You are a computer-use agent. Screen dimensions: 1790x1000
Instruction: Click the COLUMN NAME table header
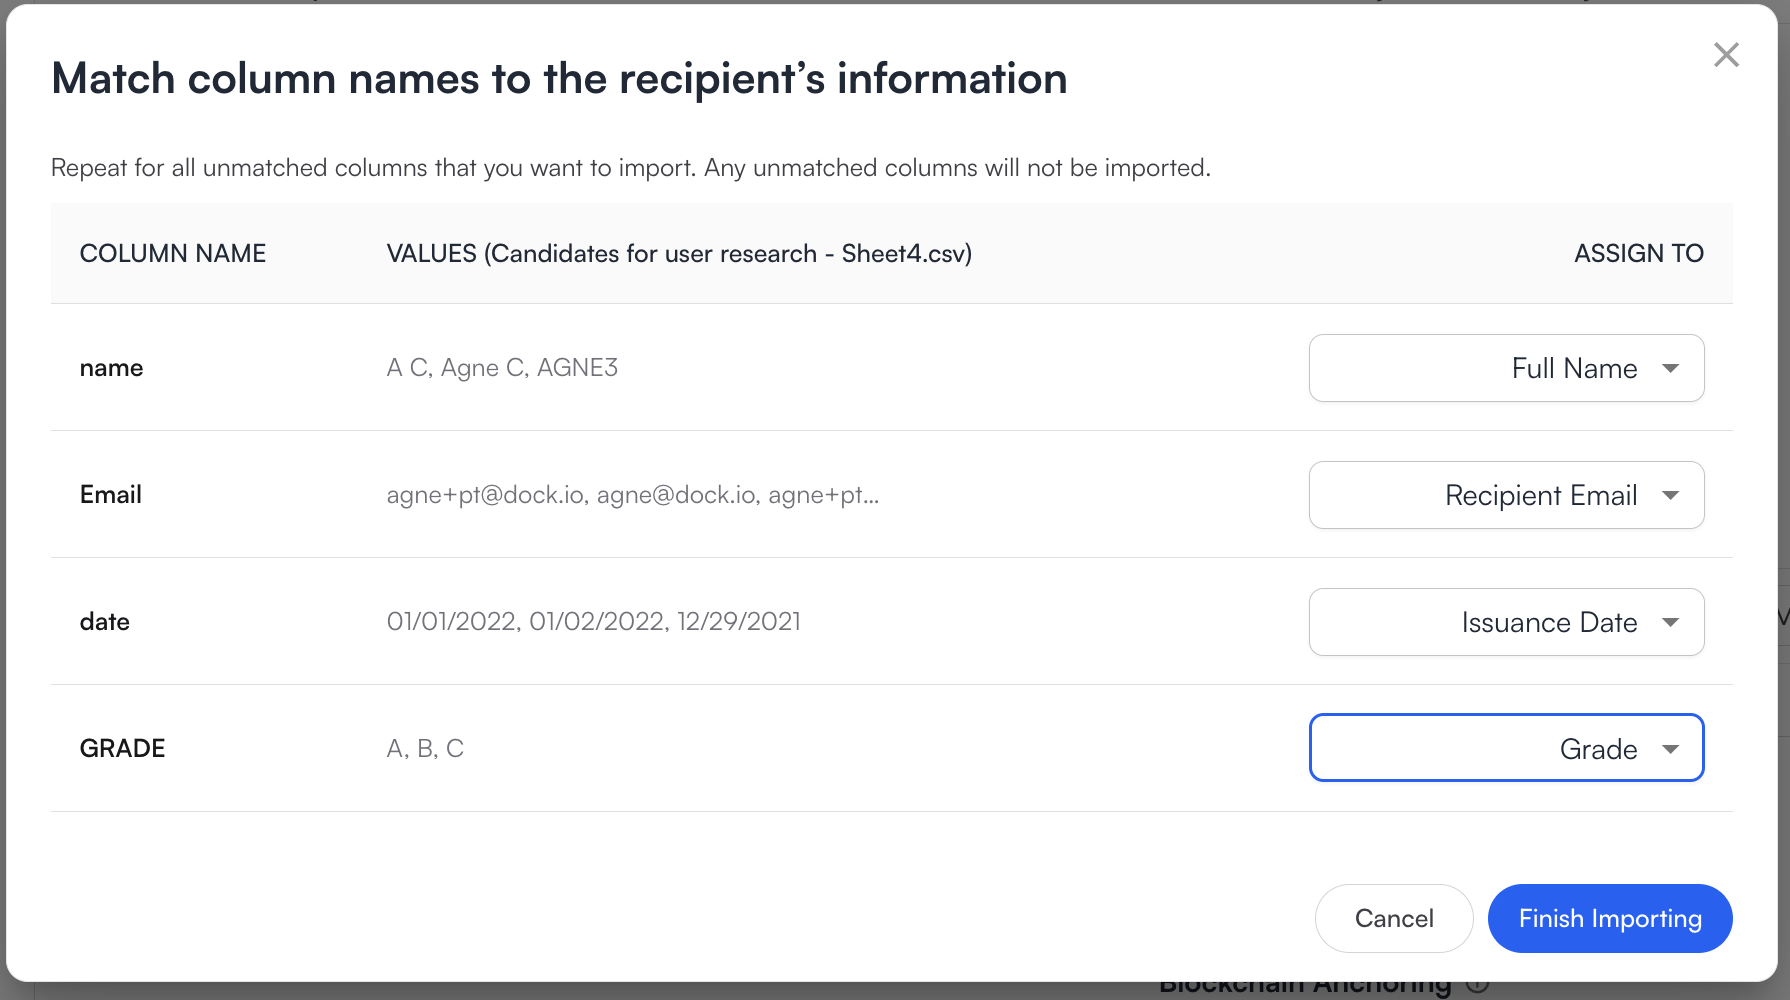(x=173, y=254)
